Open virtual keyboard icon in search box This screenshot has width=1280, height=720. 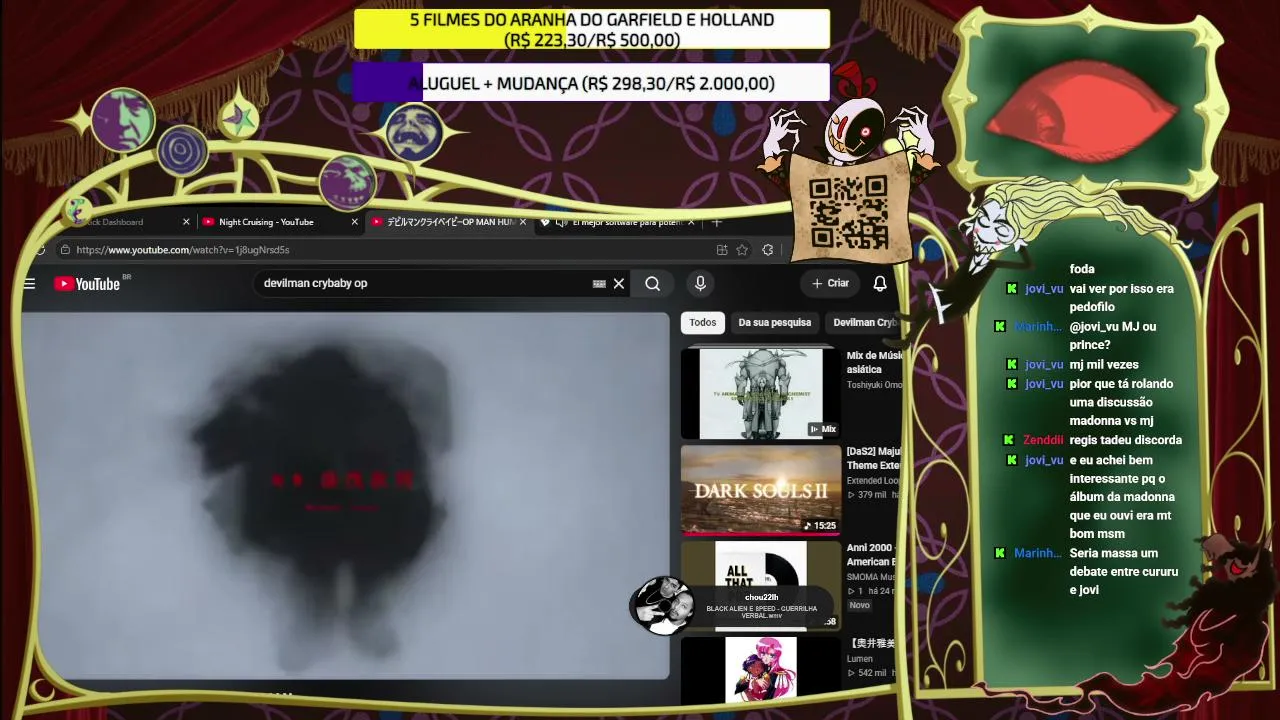coord(599,284)
